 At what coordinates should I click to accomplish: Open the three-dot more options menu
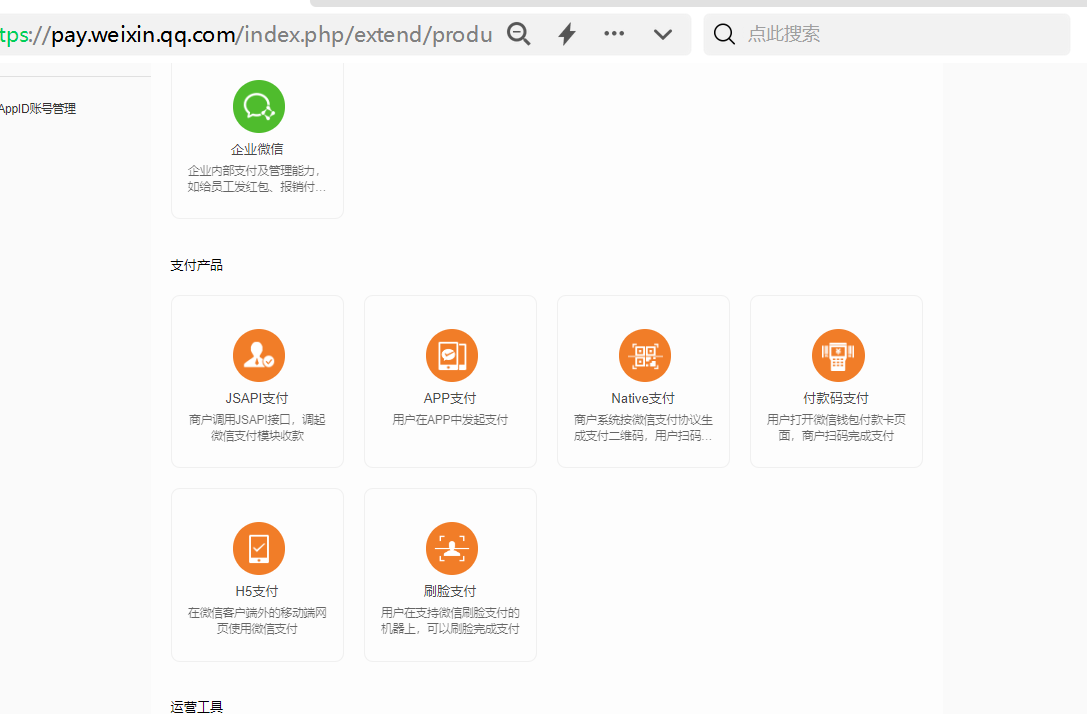(x=614, y=33)
